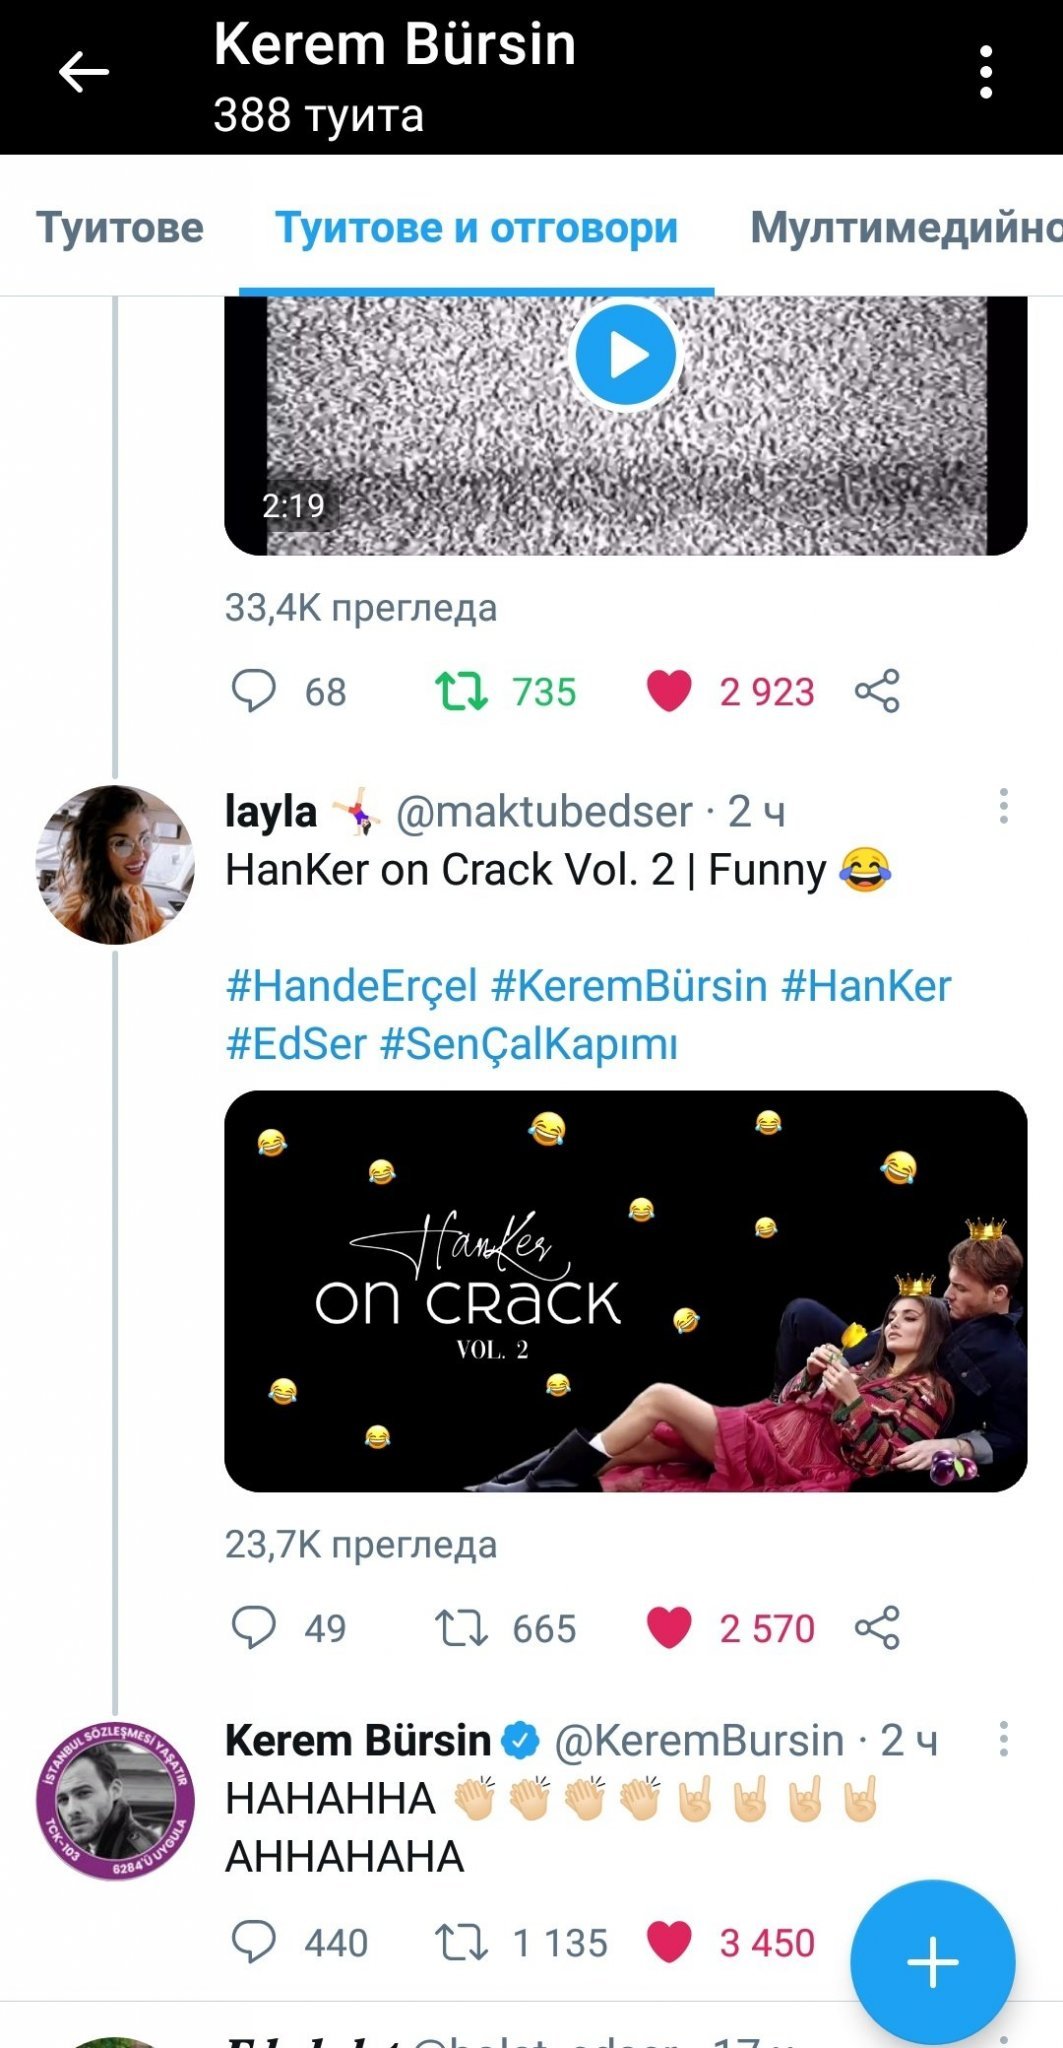Open the #SenÇalKapımı hashtag
This screenshot has height=2048, width=1063.
click(x=529, y=1044)
